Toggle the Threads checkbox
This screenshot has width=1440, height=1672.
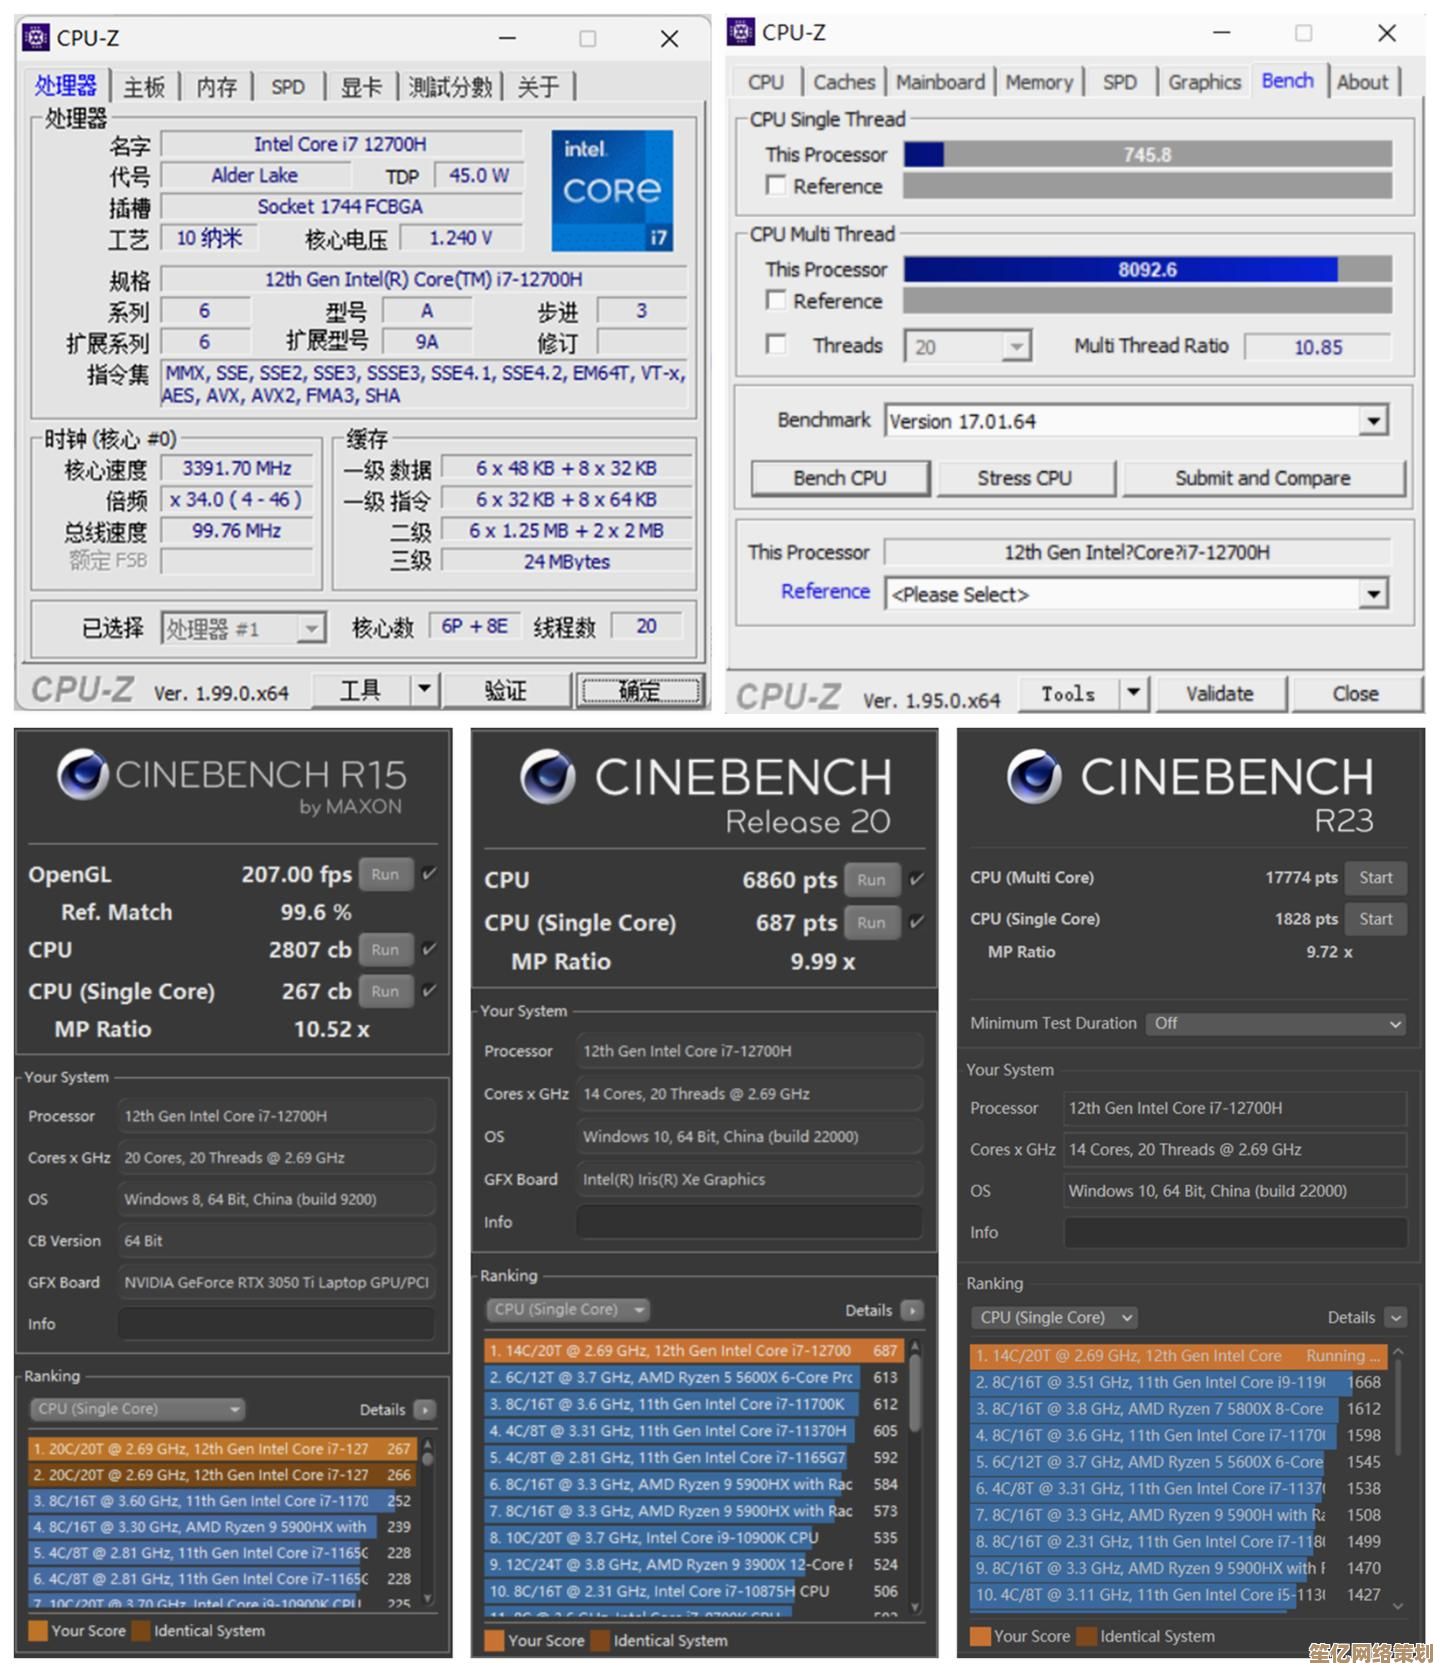click(775, 345)
